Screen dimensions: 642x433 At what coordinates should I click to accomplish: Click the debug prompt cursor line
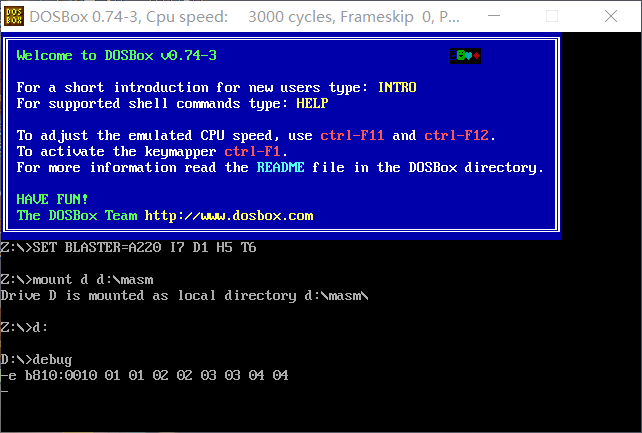coord(4,392)
